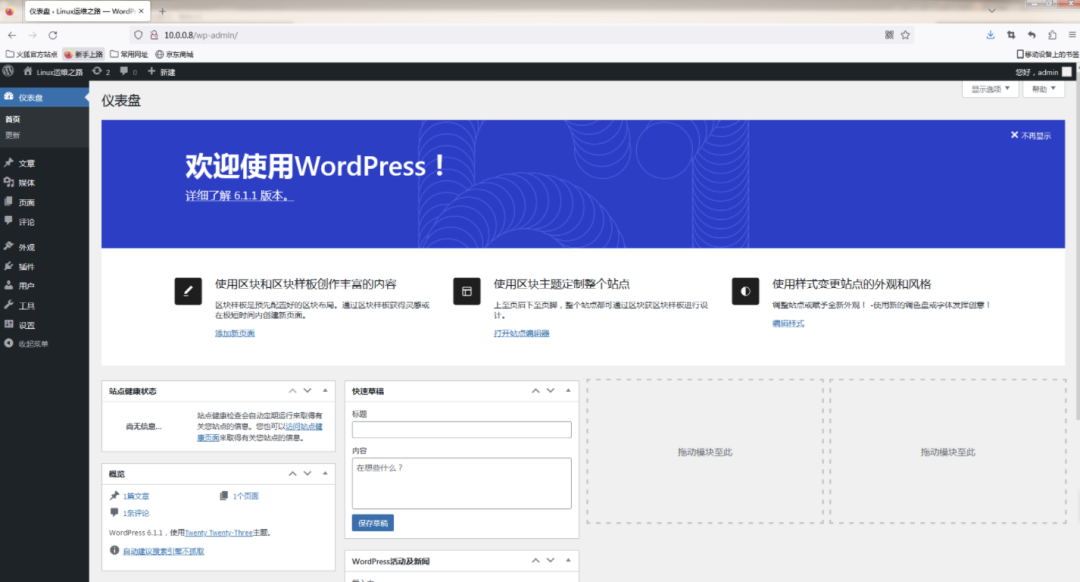Open the Firefox hamburger menu

tap(1071, 35)
